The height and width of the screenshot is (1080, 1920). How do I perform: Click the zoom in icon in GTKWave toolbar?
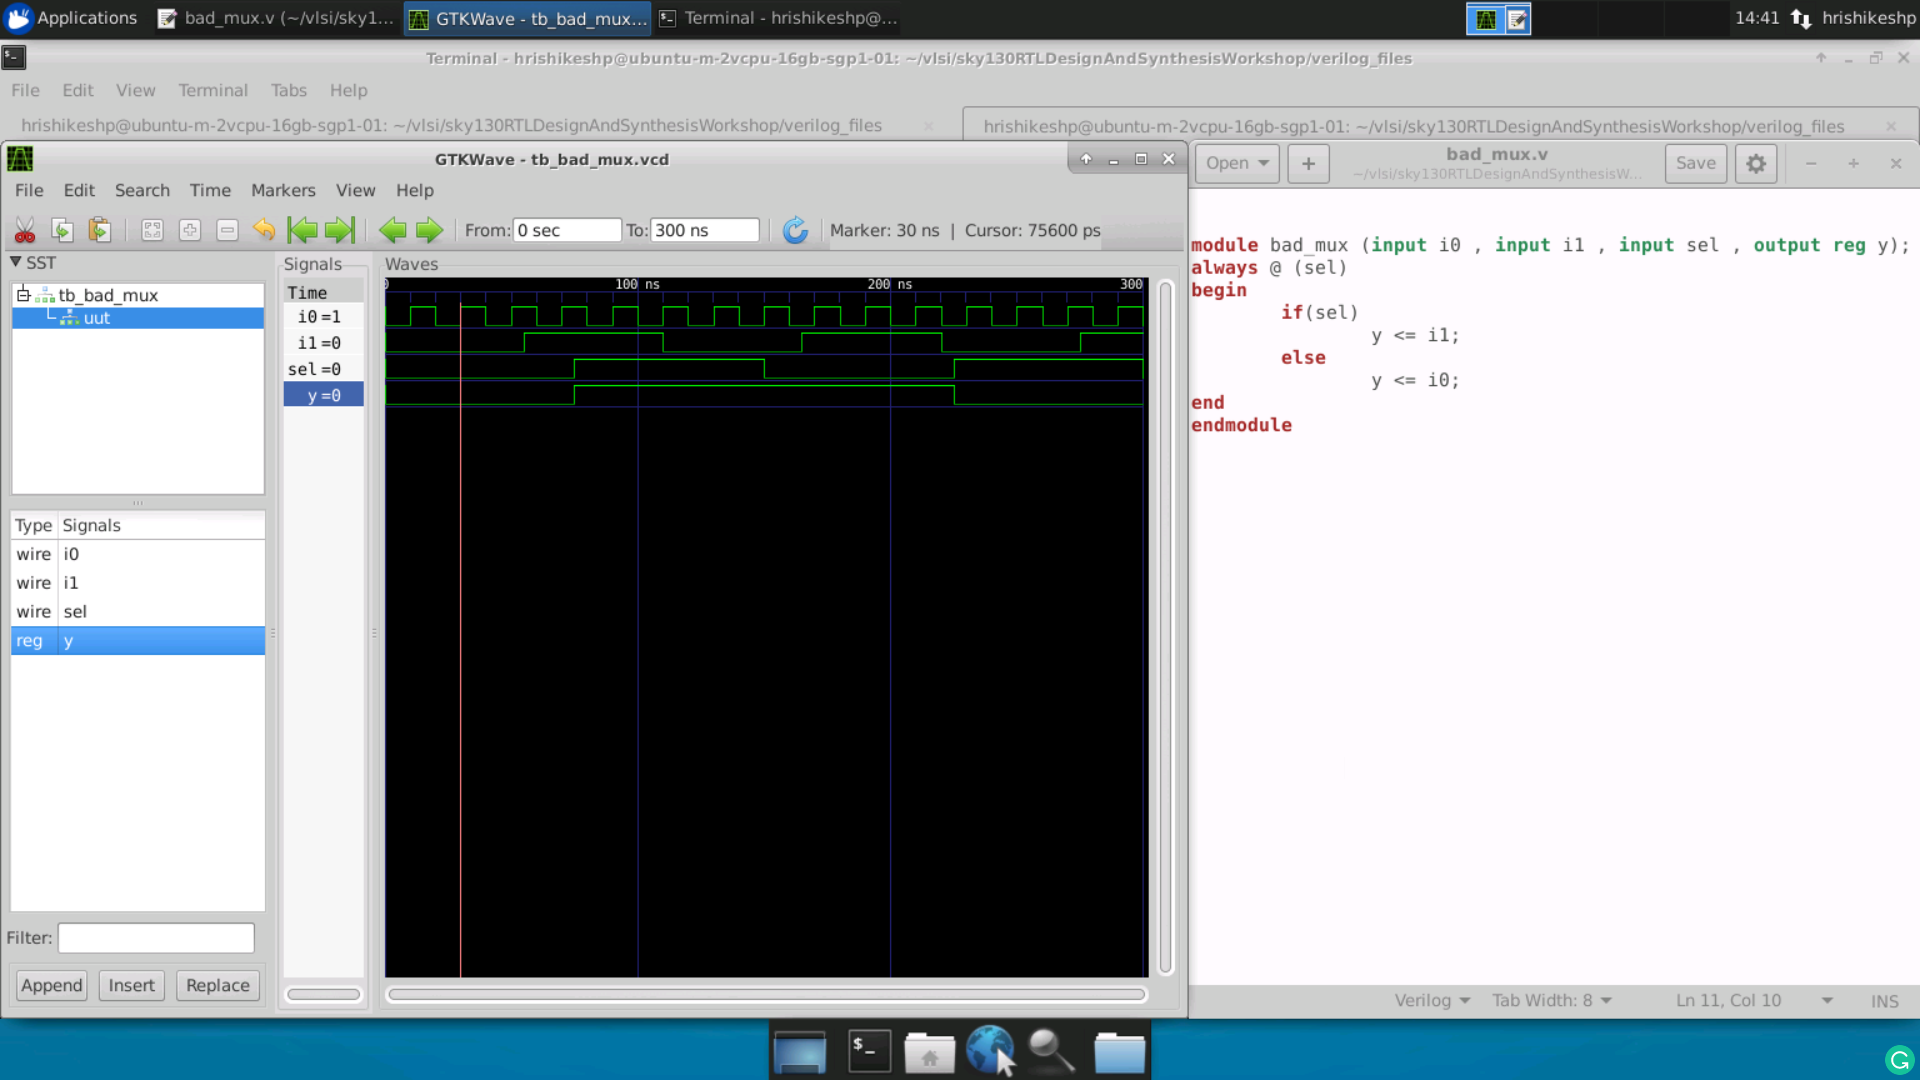coord(190,231)
